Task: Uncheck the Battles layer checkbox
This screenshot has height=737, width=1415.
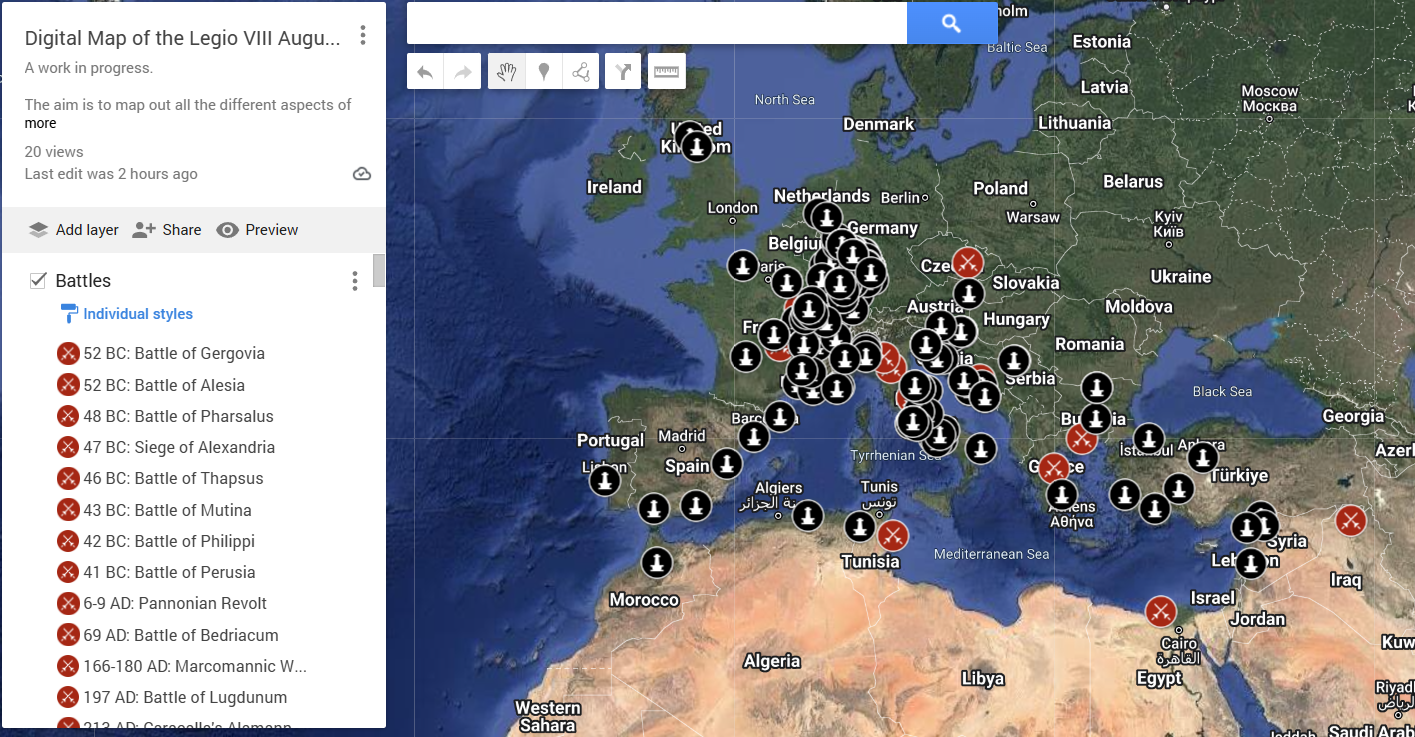Action: (x=38, y=280)
